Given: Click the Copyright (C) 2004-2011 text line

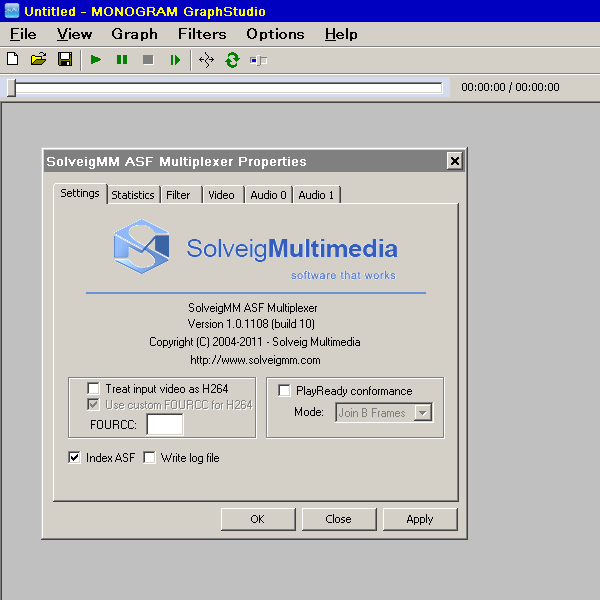Looking at the screenshot, I should pyautogui.click(x=254, y=342).
